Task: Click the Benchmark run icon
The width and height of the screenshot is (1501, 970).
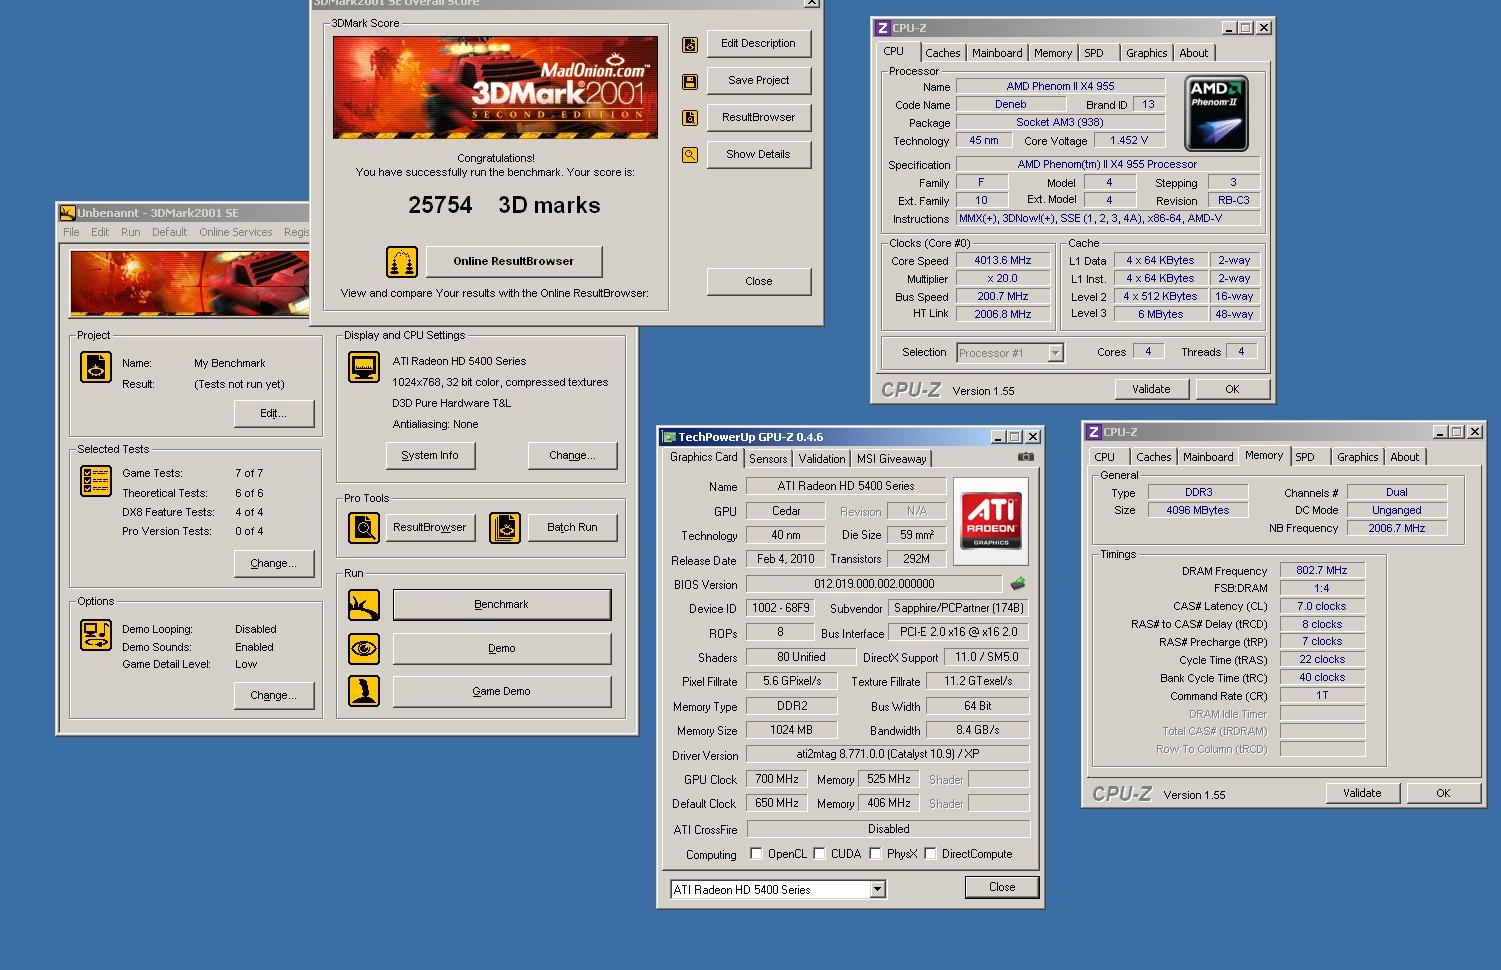Action: [x=364, y=605]
